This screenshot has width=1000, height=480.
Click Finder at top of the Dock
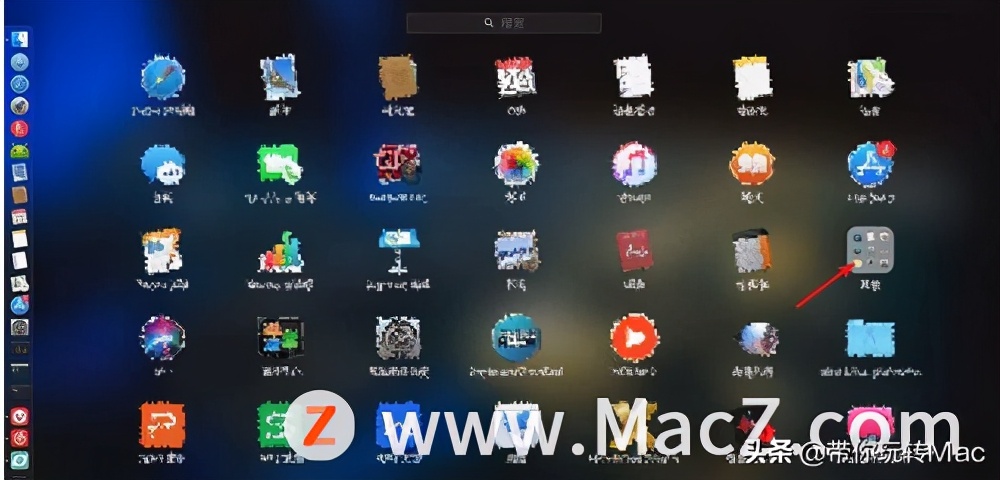coord(20,40)
